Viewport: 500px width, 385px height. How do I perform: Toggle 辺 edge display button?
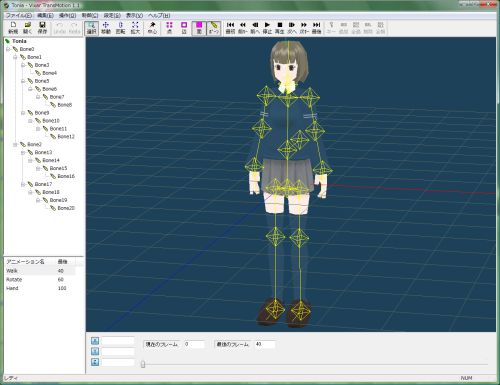click(184, 28)
